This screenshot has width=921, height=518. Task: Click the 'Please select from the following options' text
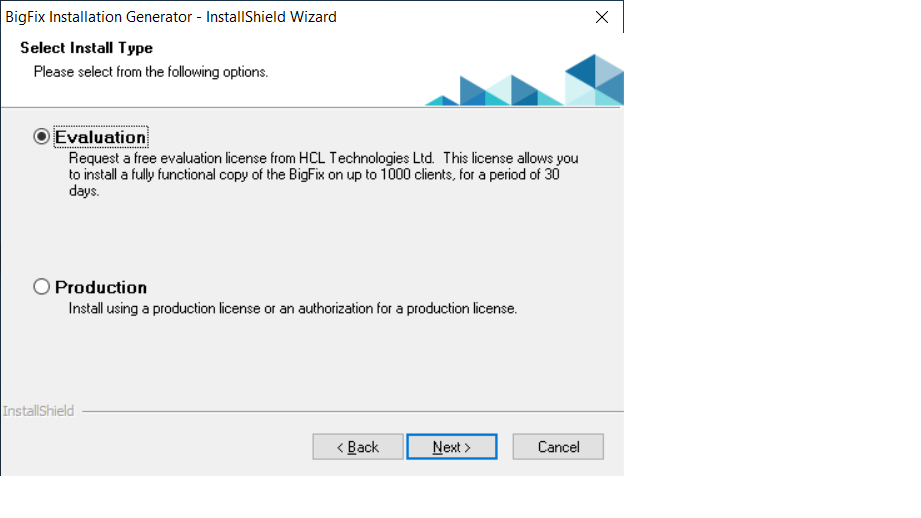click(151, 72)
